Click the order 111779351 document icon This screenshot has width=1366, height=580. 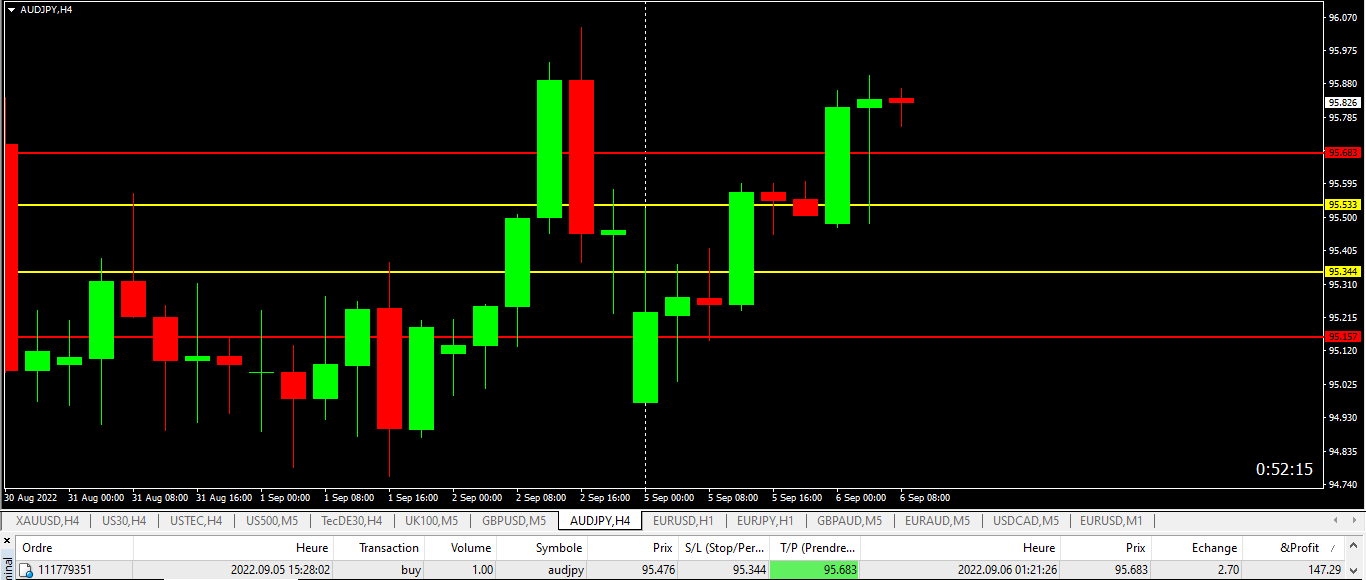click(x=26, y=570)
